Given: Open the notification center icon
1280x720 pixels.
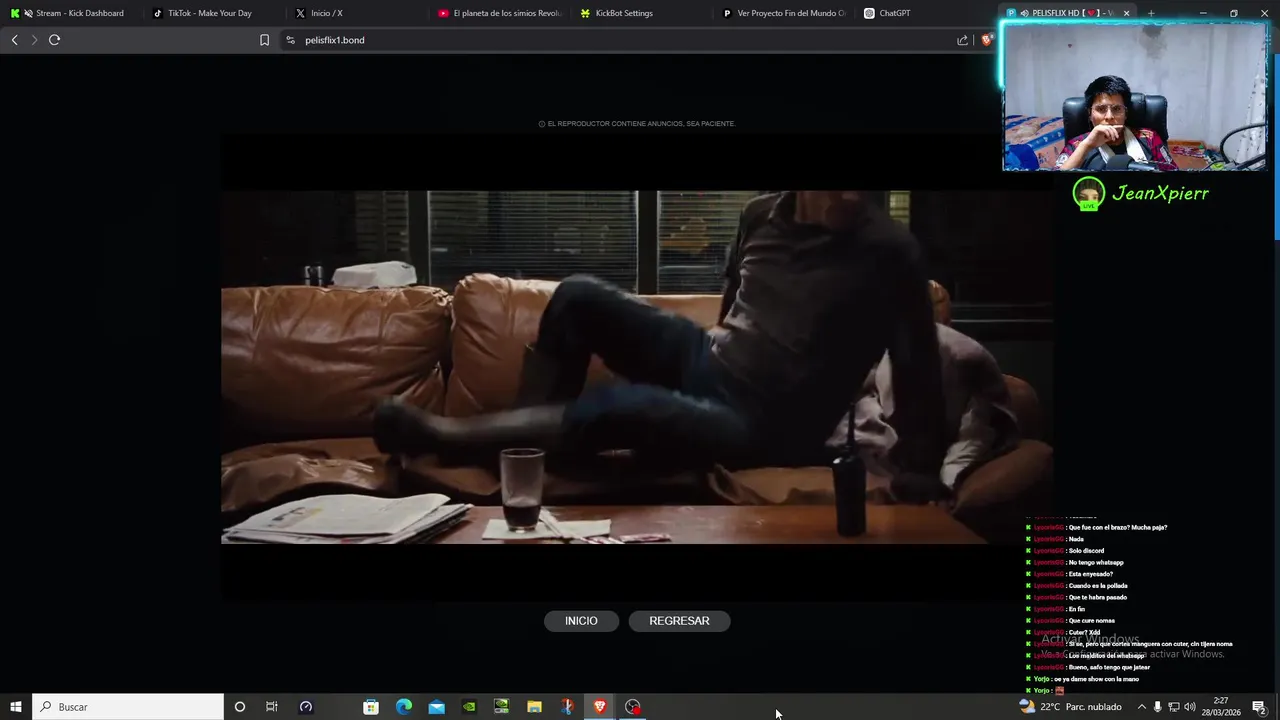Looking at the screenshot, I should 1259,707.
